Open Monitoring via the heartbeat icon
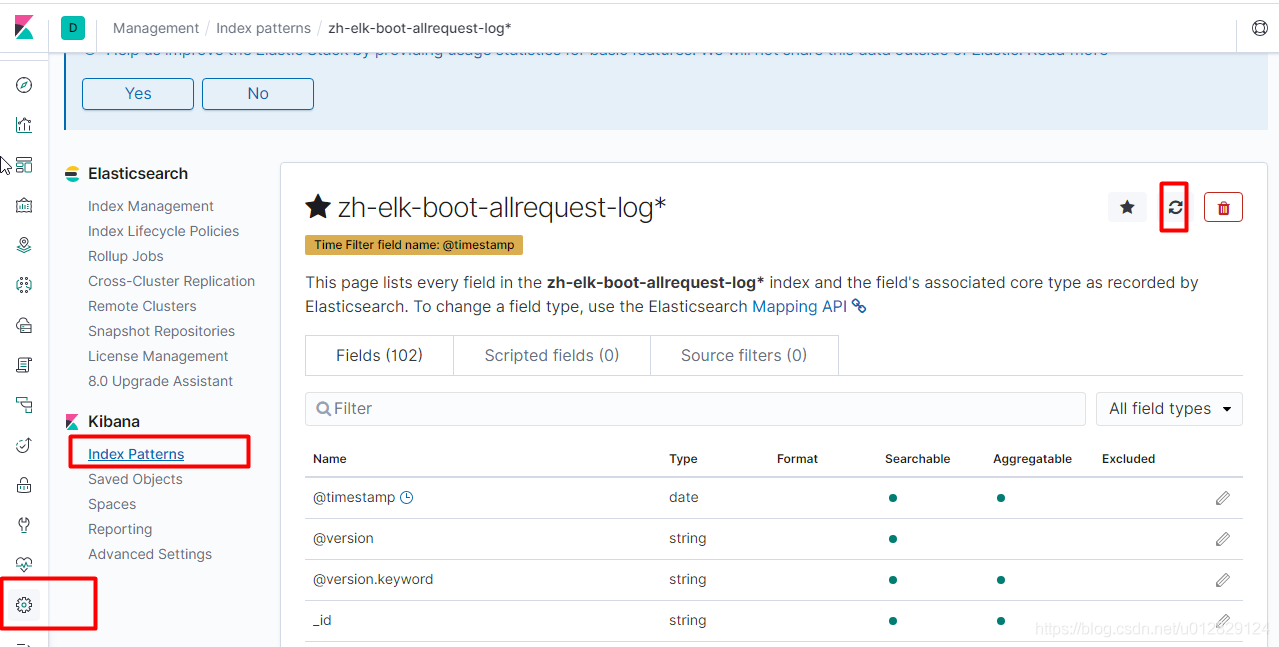The width and height of the screenshot is (1279, 647). [25, 565]
